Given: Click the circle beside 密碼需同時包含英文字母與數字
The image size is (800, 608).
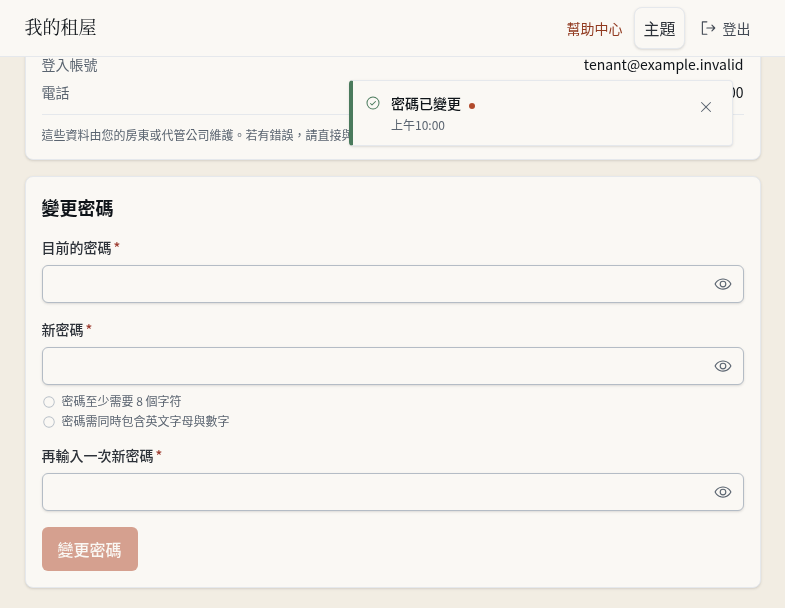Looking at the screenshot, I should (x=49, y=422).
